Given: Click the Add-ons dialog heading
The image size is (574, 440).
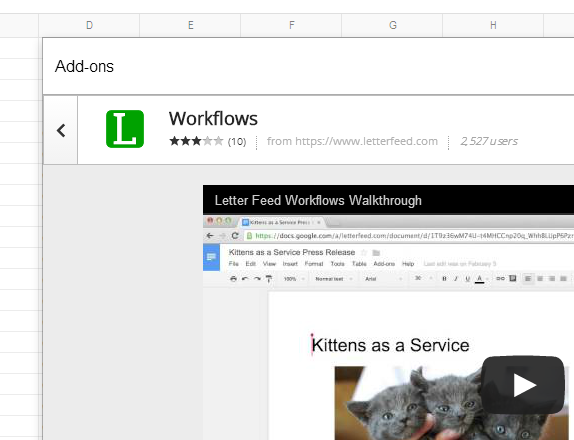Looking at the screenshot, I should pyautogui.click(x=84, y=66).
